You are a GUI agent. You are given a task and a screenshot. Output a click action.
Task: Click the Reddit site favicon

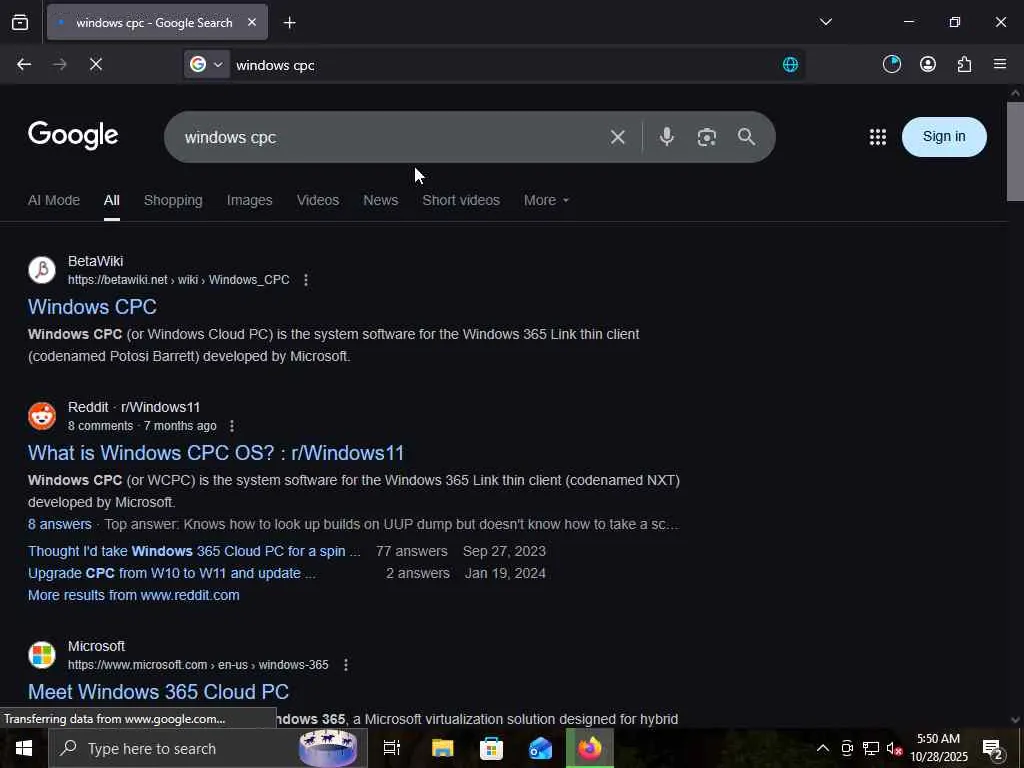42,416
